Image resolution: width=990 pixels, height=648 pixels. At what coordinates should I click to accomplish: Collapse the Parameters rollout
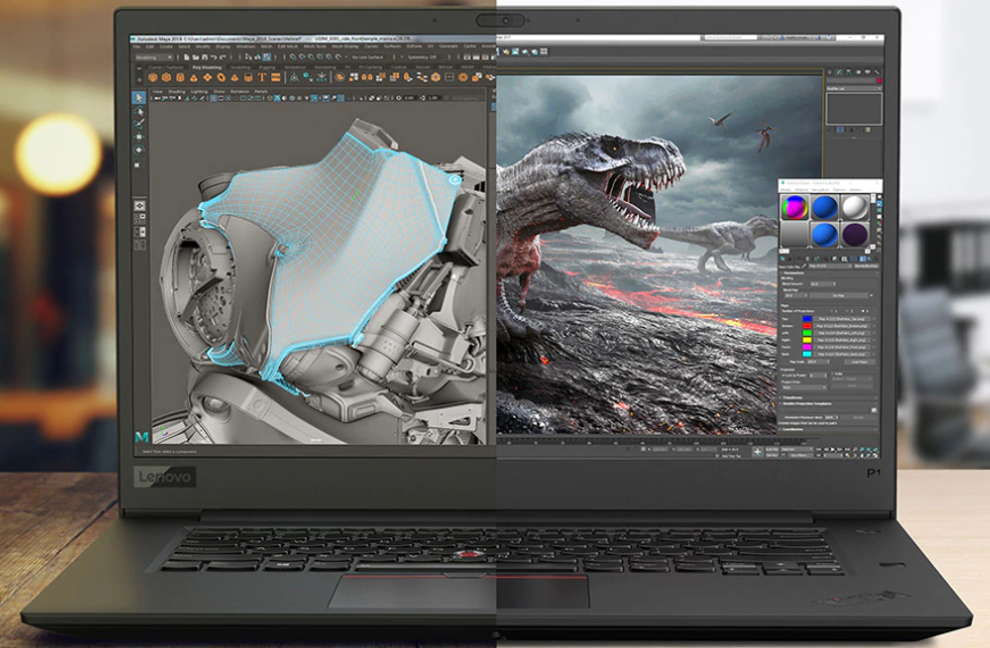(828, 273)
